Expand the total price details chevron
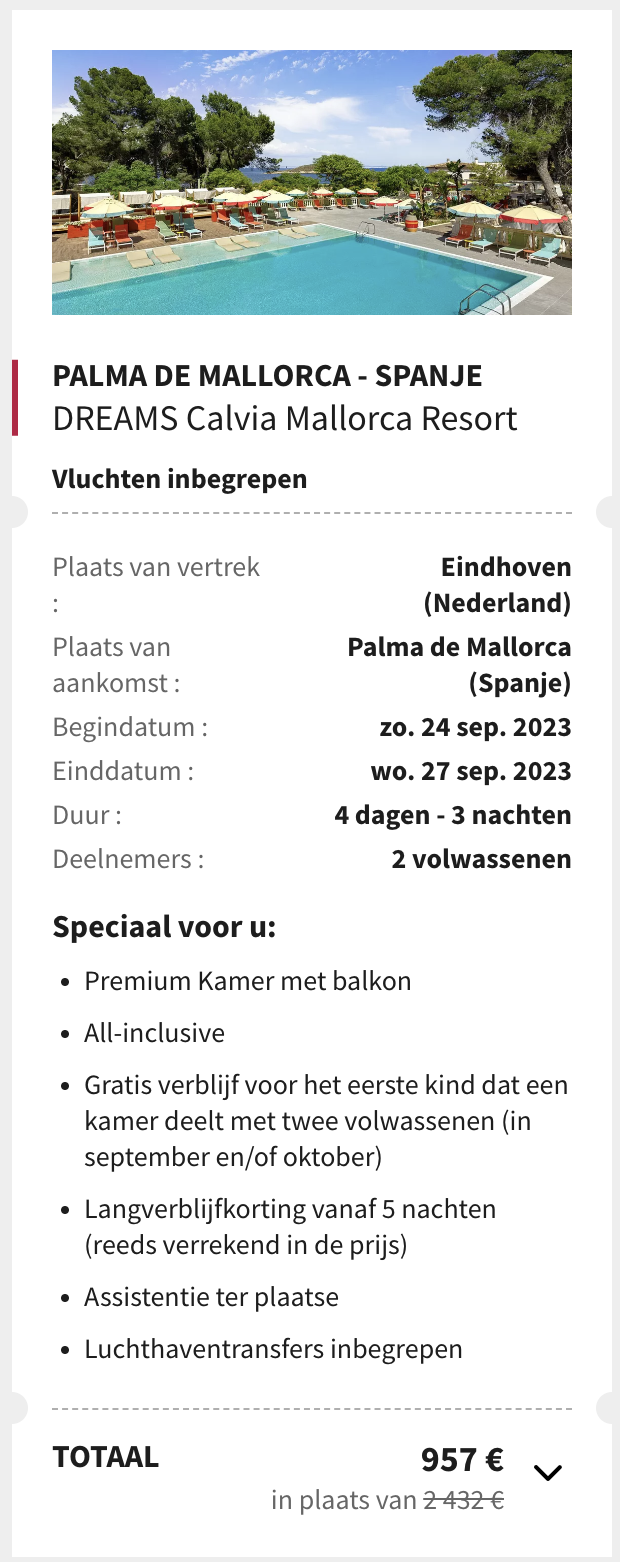Viewport: 620px width, 1562px height. pyautogui.click(x=548, y=1472)
